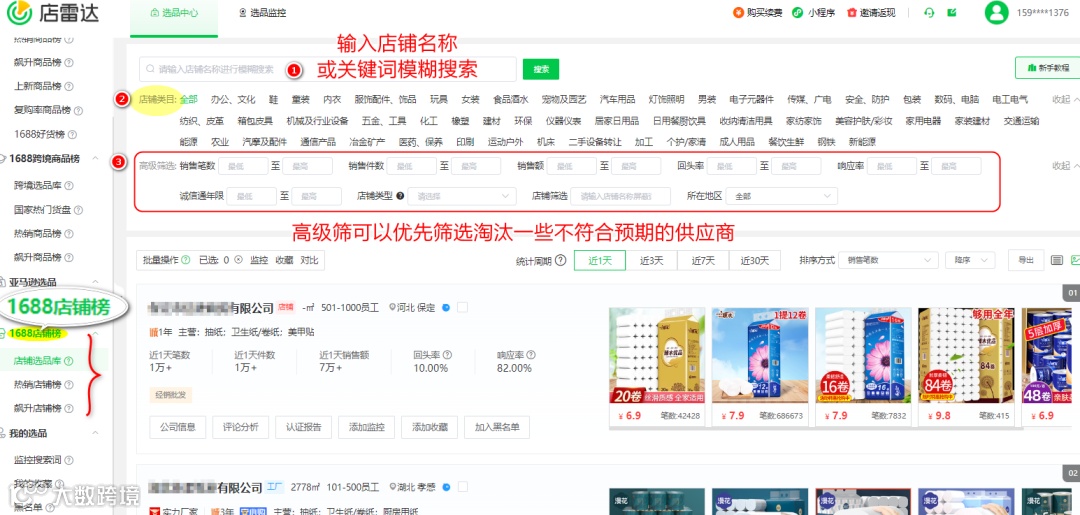Image resolution: width=1080 pixels, height=515 pixels.
Task: Open 所在地区 全部 dropdown
Action: click(x=782, y=196)
